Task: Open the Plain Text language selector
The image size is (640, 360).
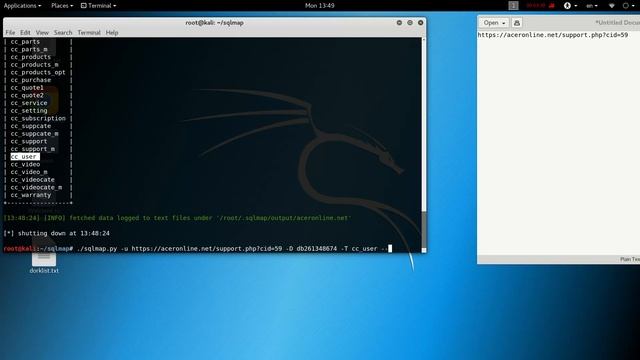Action: [630, 259]
